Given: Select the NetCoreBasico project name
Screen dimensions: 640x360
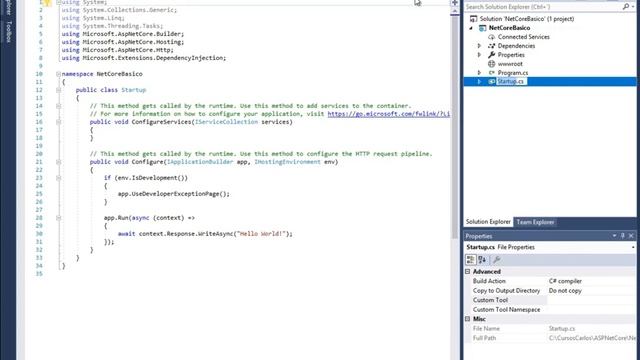Looking at the screenshot, I should (x=509, y=28).
